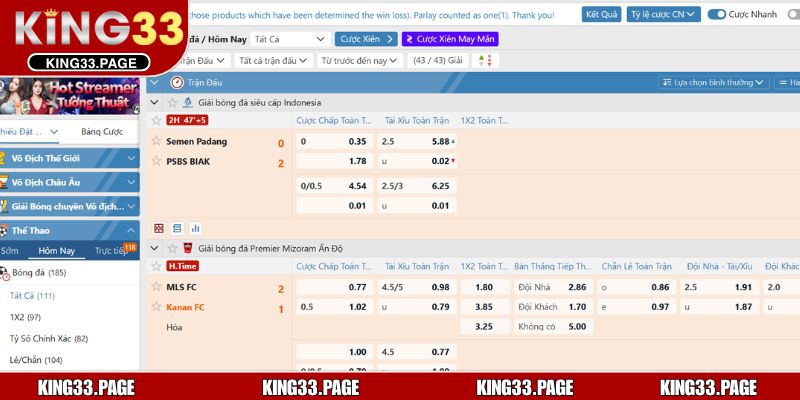The height and width of the screenshot is (400, 800).
Task: Collapse the Giải bóng đá siêu cấp Indonesia section
Action: point(155,103)
